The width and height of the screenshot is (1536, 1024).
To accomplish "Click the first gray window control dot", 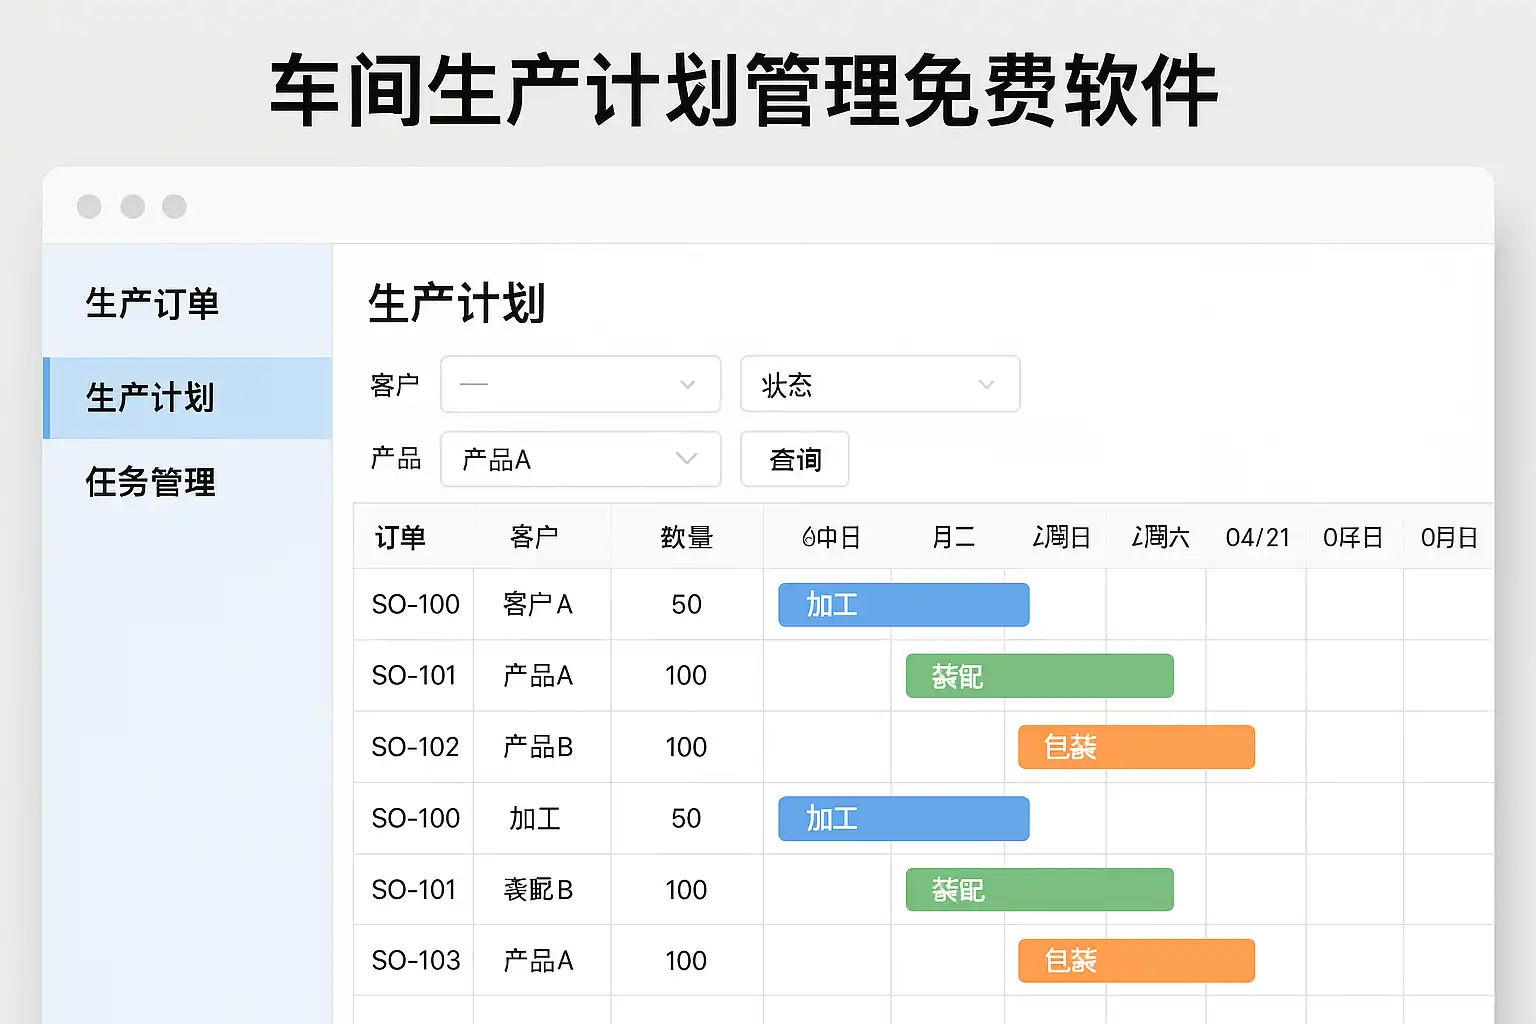I will point(89,206).
